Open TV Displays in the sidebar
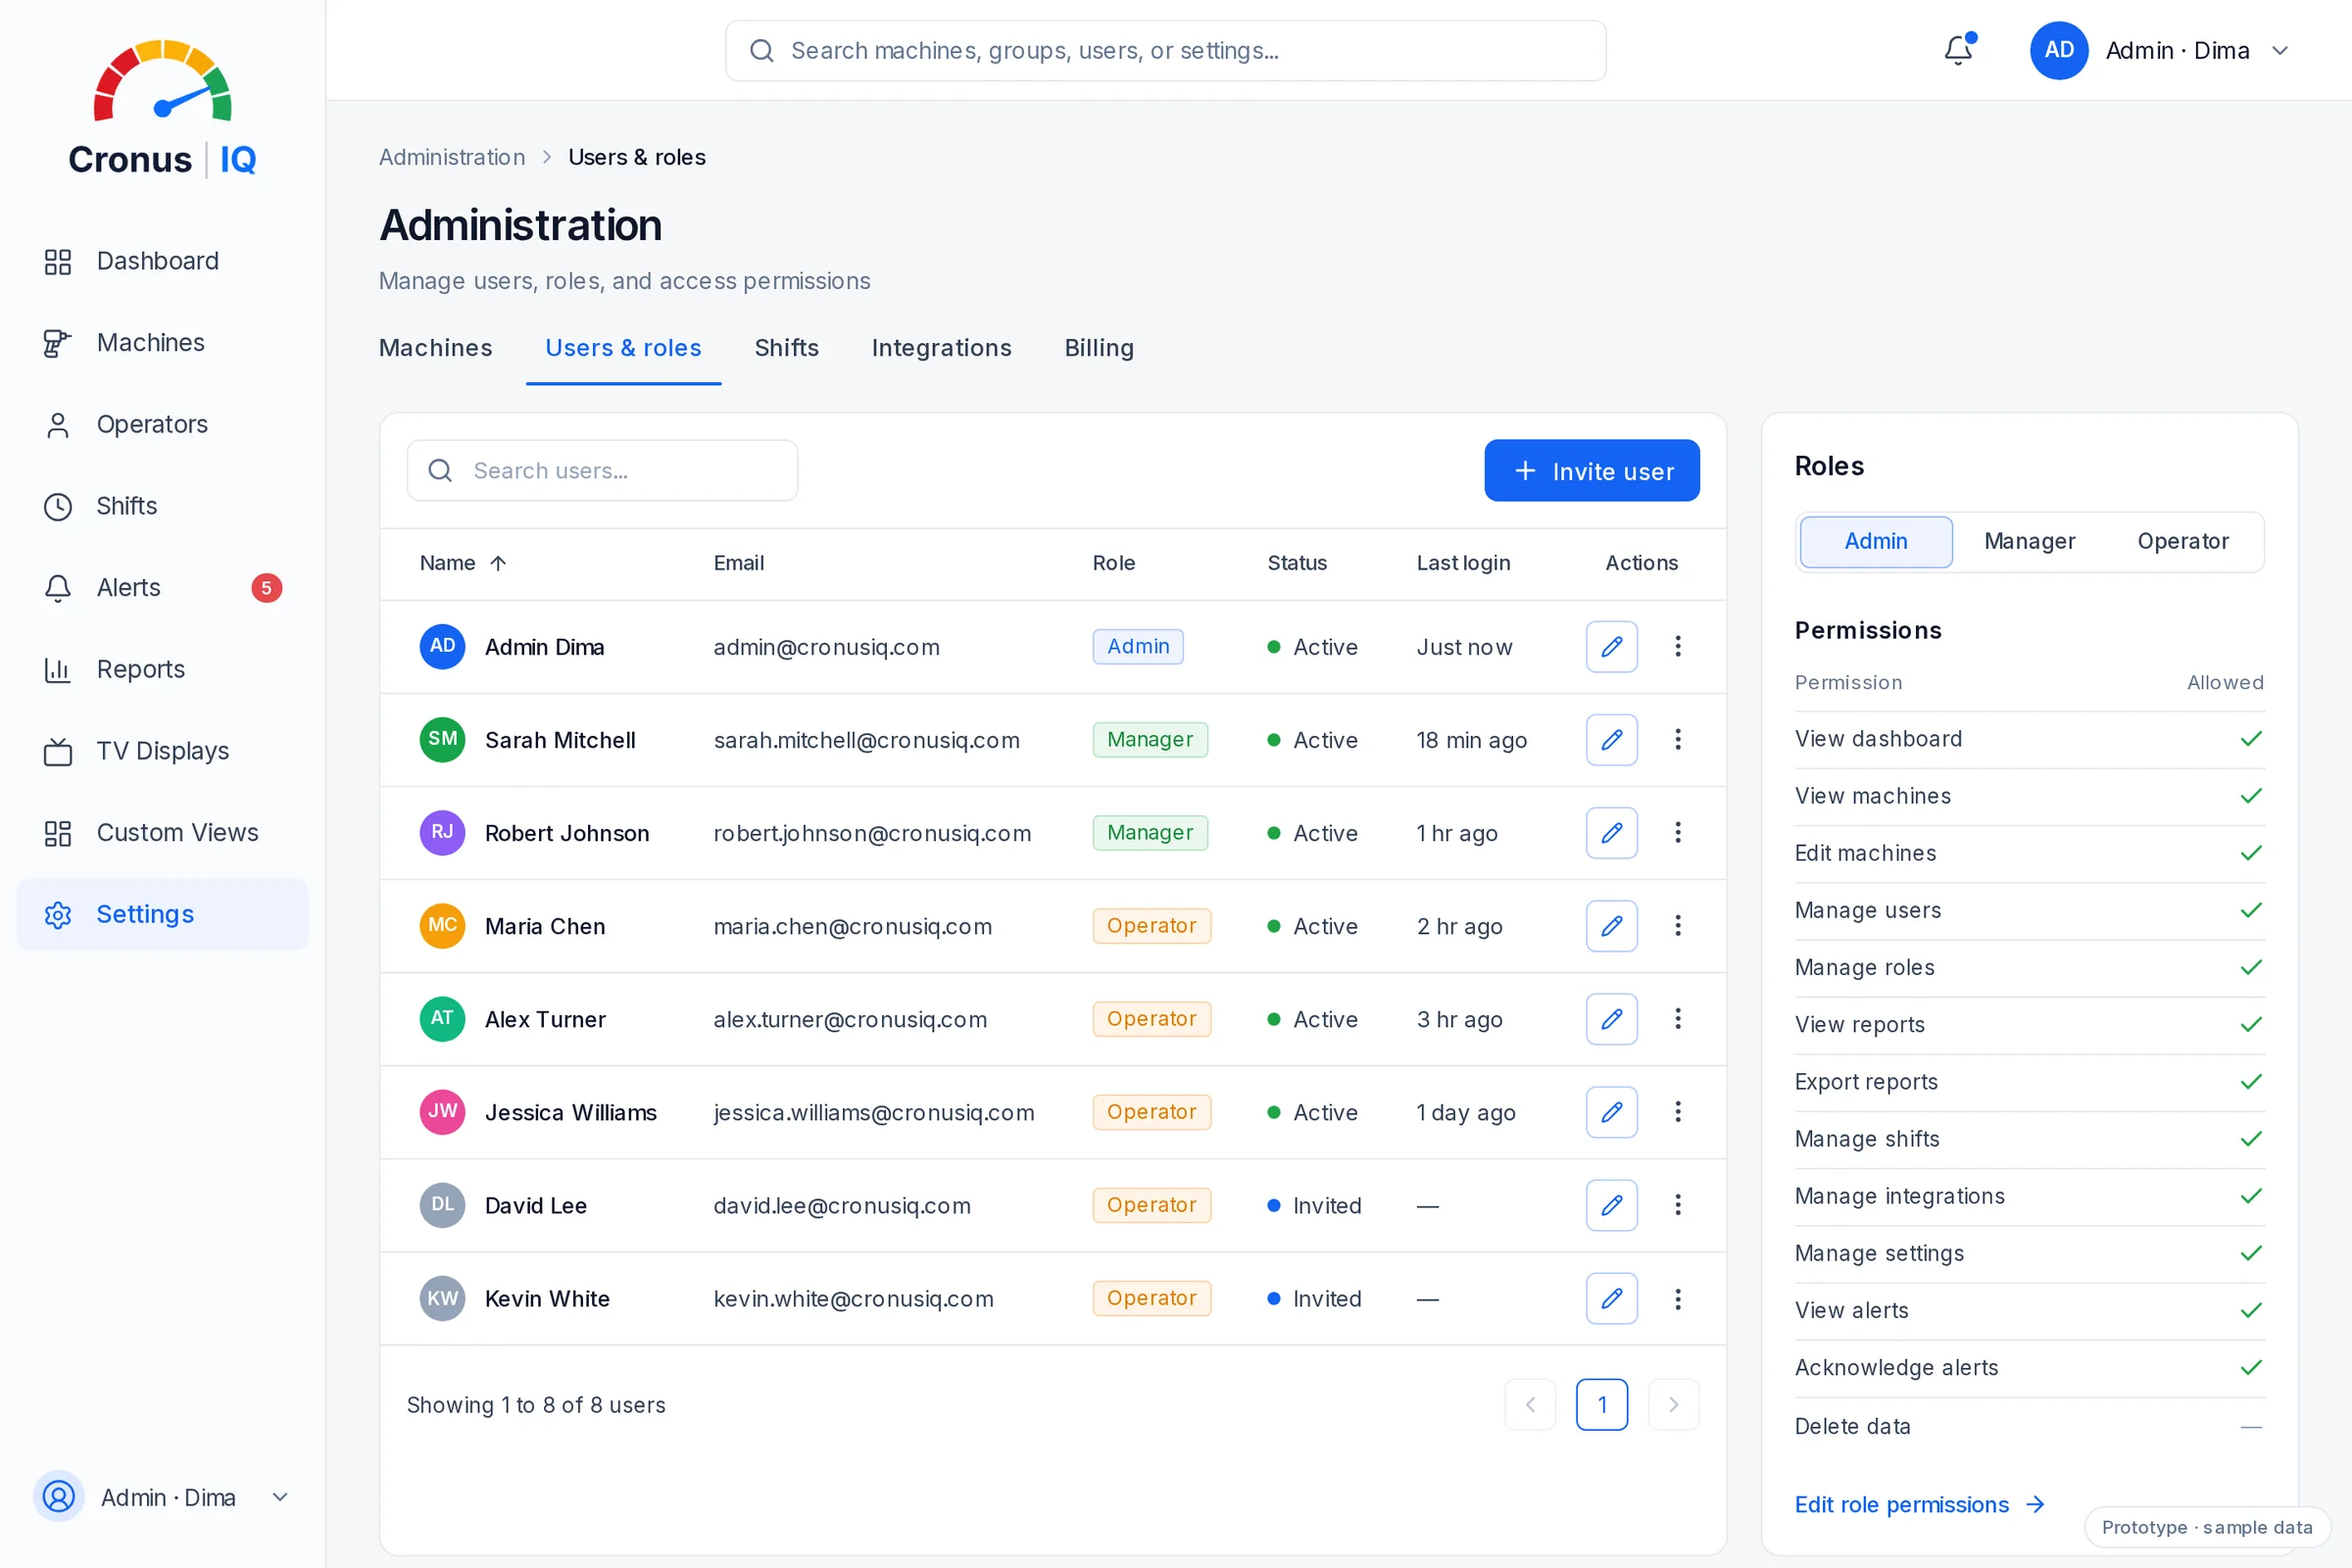Image resolution: width=2352 pixels, height=1568 pixels. [162, 751]
